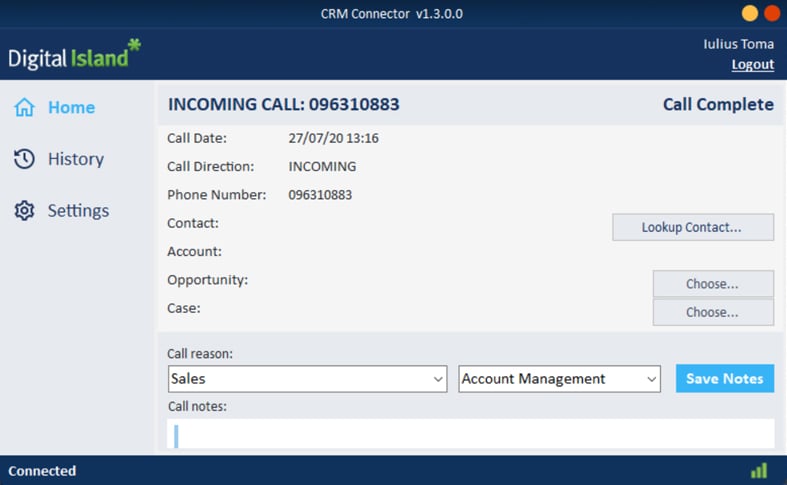
Task: Click the orange close circle
Action: point(772,13)
